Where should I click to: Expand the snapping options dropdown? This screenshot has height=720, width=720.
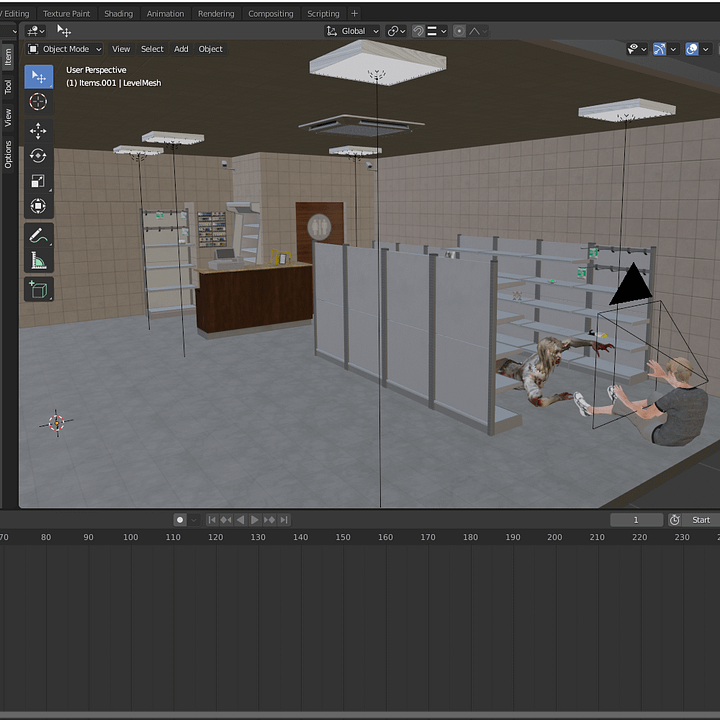pyautogui.click(x=443, y=31)
